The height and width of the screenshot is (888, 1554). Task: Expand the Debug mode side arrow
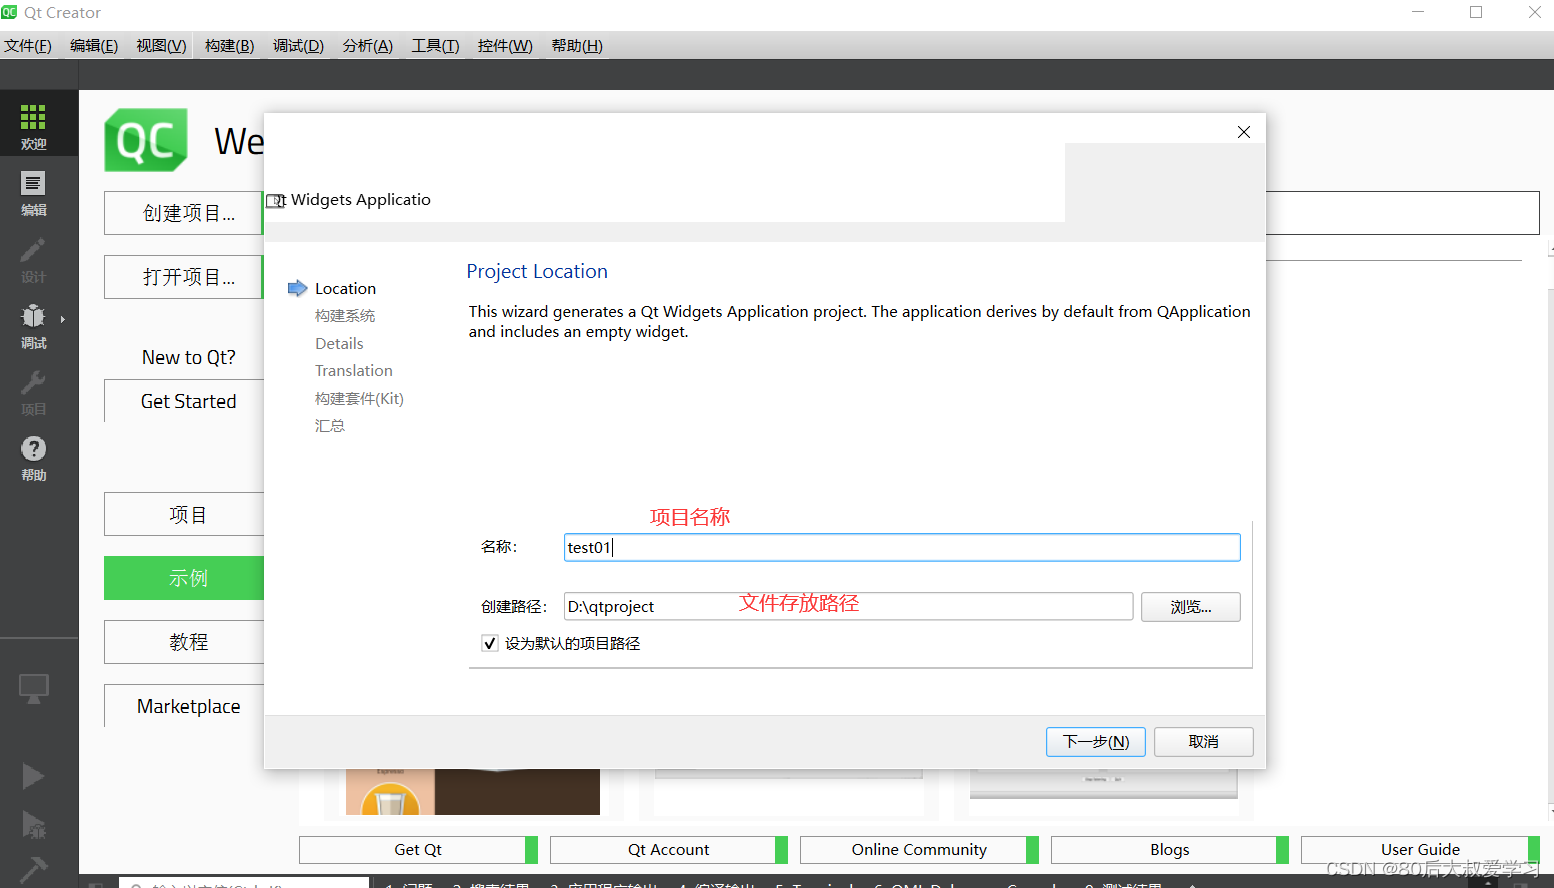point(63,320)
